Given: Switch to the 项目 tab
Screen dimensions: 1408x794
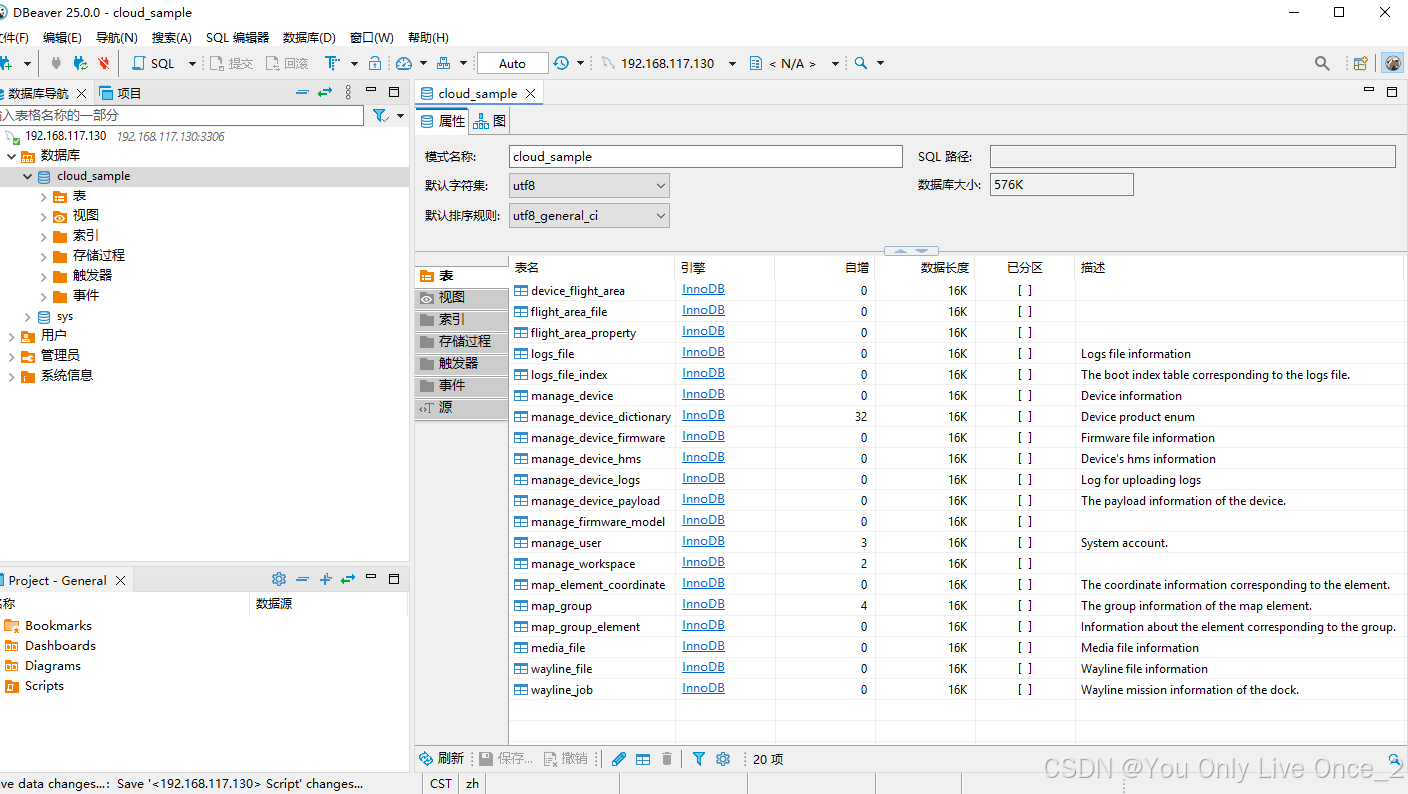Looking at the screenshot, I should pos(121,93).
